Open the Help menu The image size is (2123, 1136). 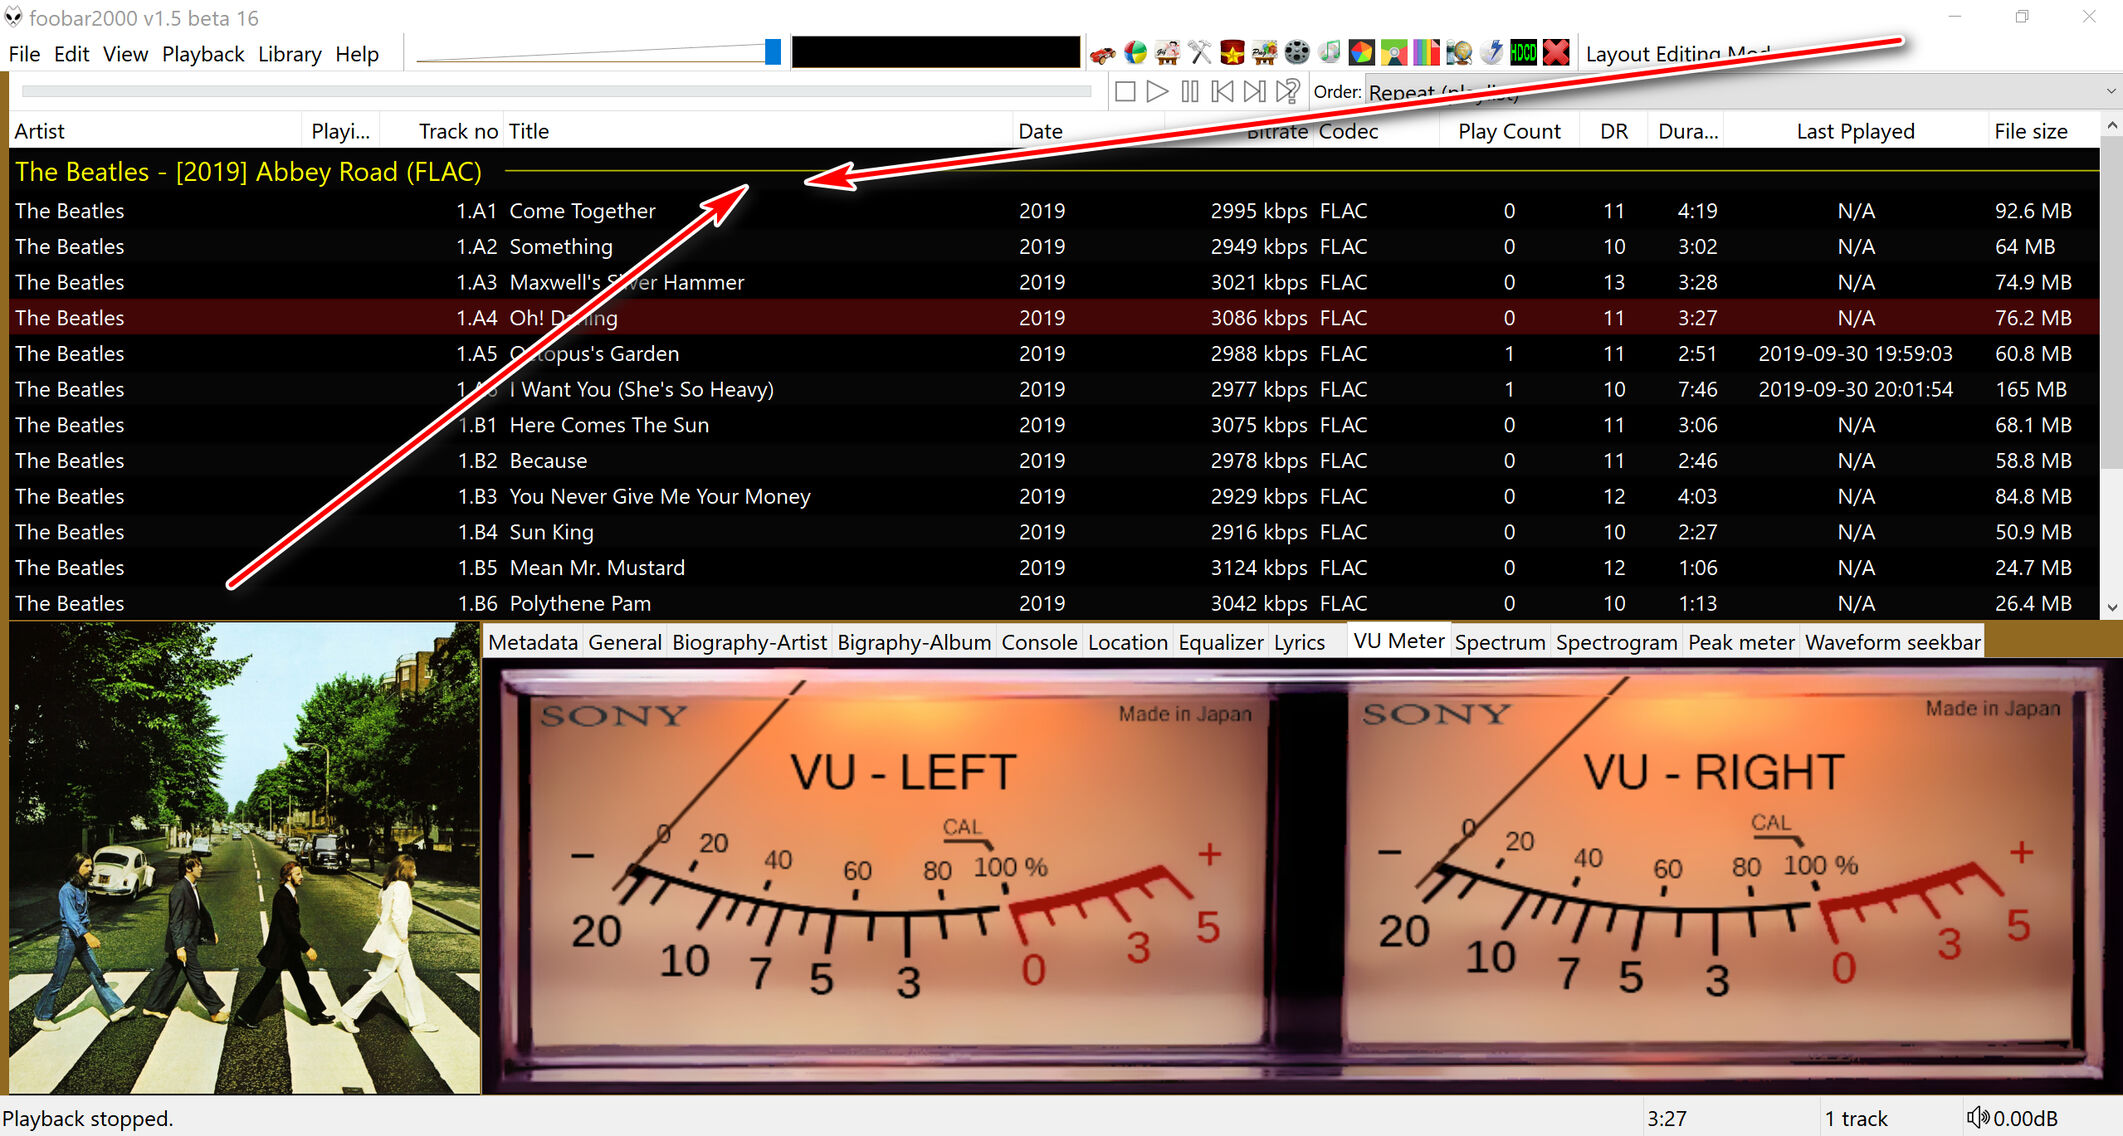pos(357,54)
